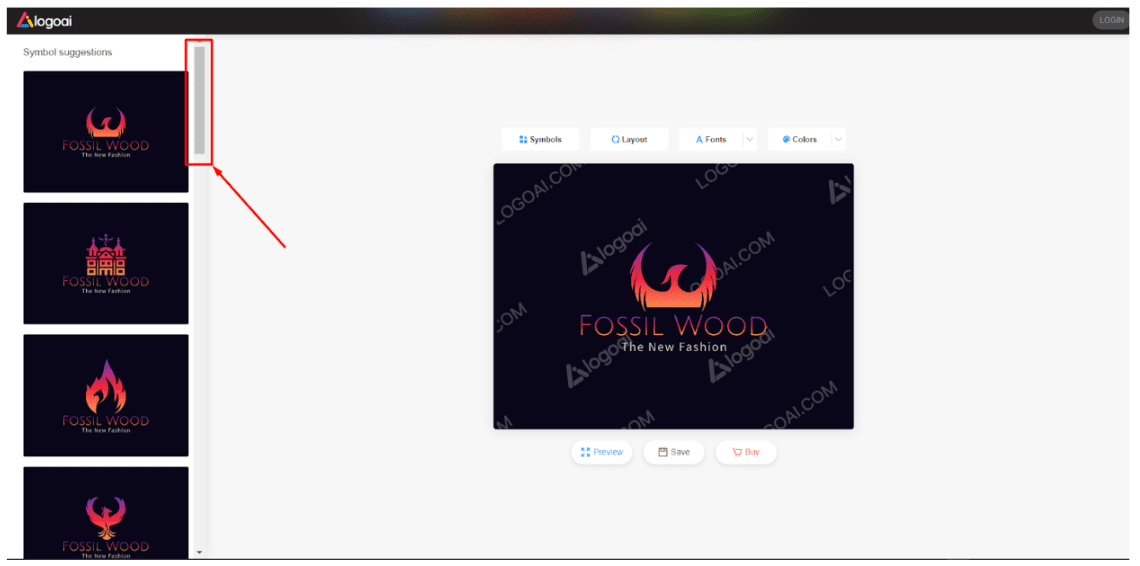The image size is (1140, 566).
Task: Expand the Colors dropdown arrow
Action: click(838, 139)
